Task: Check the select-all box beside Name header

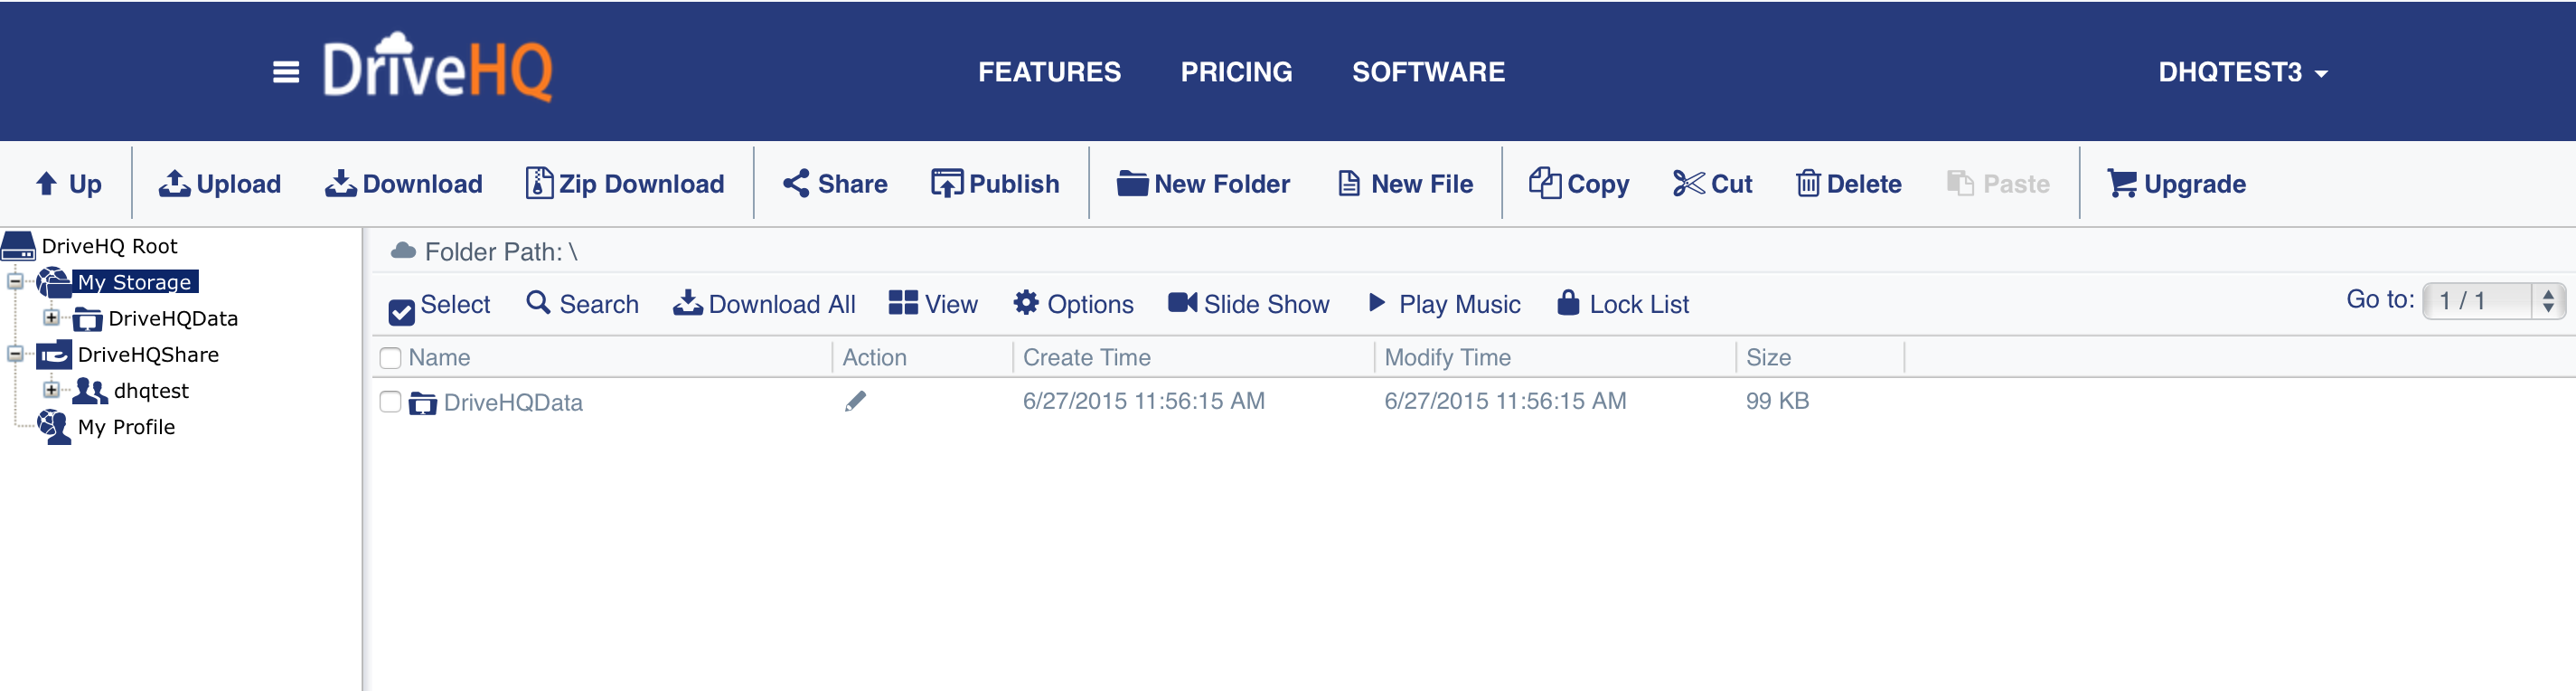Action: click(x=391, y=358)
